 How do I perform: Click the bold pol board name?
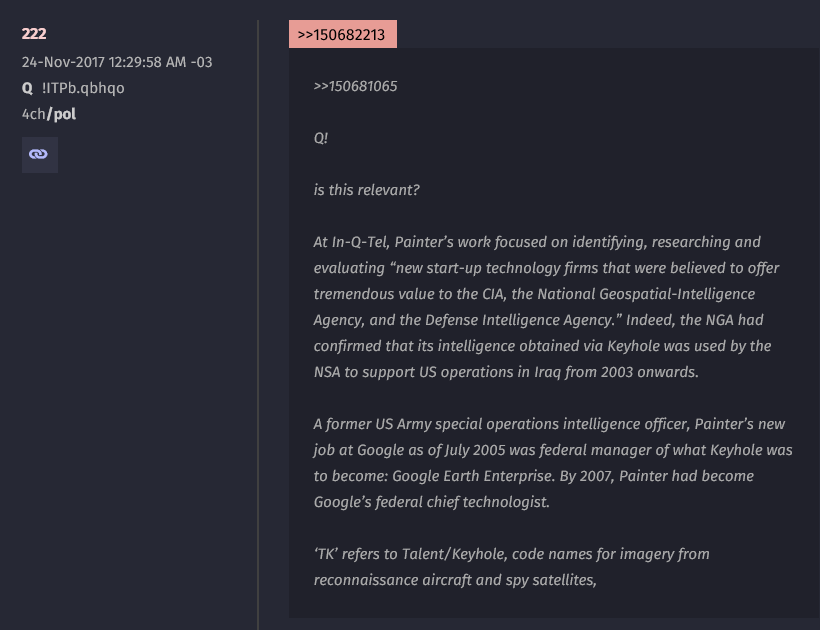(62, 114)
